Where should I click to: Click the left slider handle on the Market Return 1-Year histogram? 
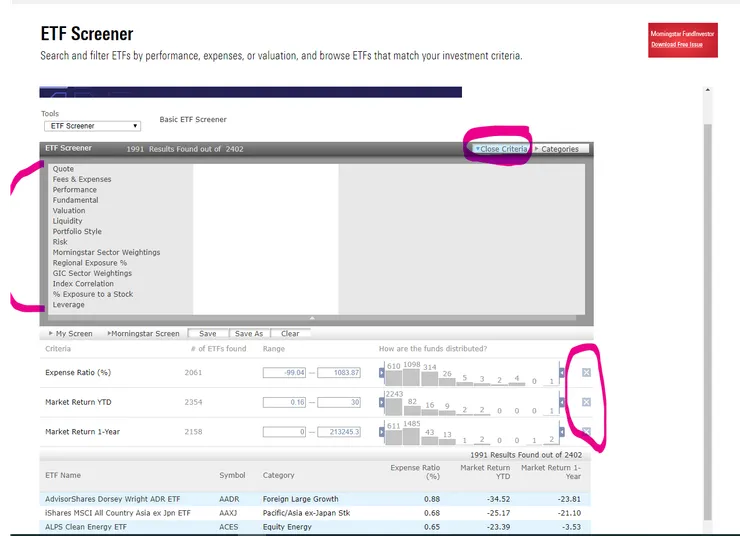381,432
